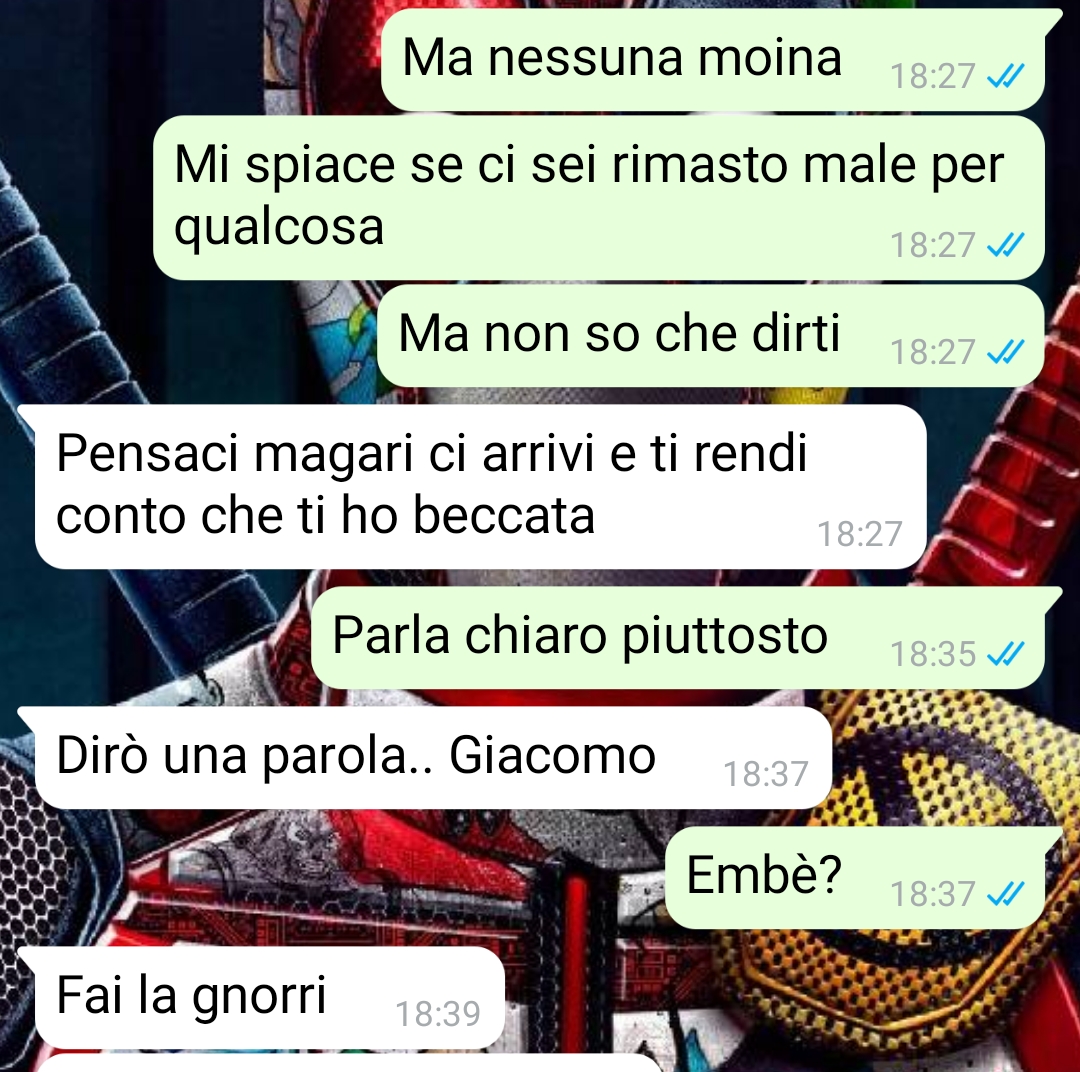Select the 'Mi spiace se ci sei rimasto male' message
This screenshot has height=1072, width=1080.
(x=599, y=198)
